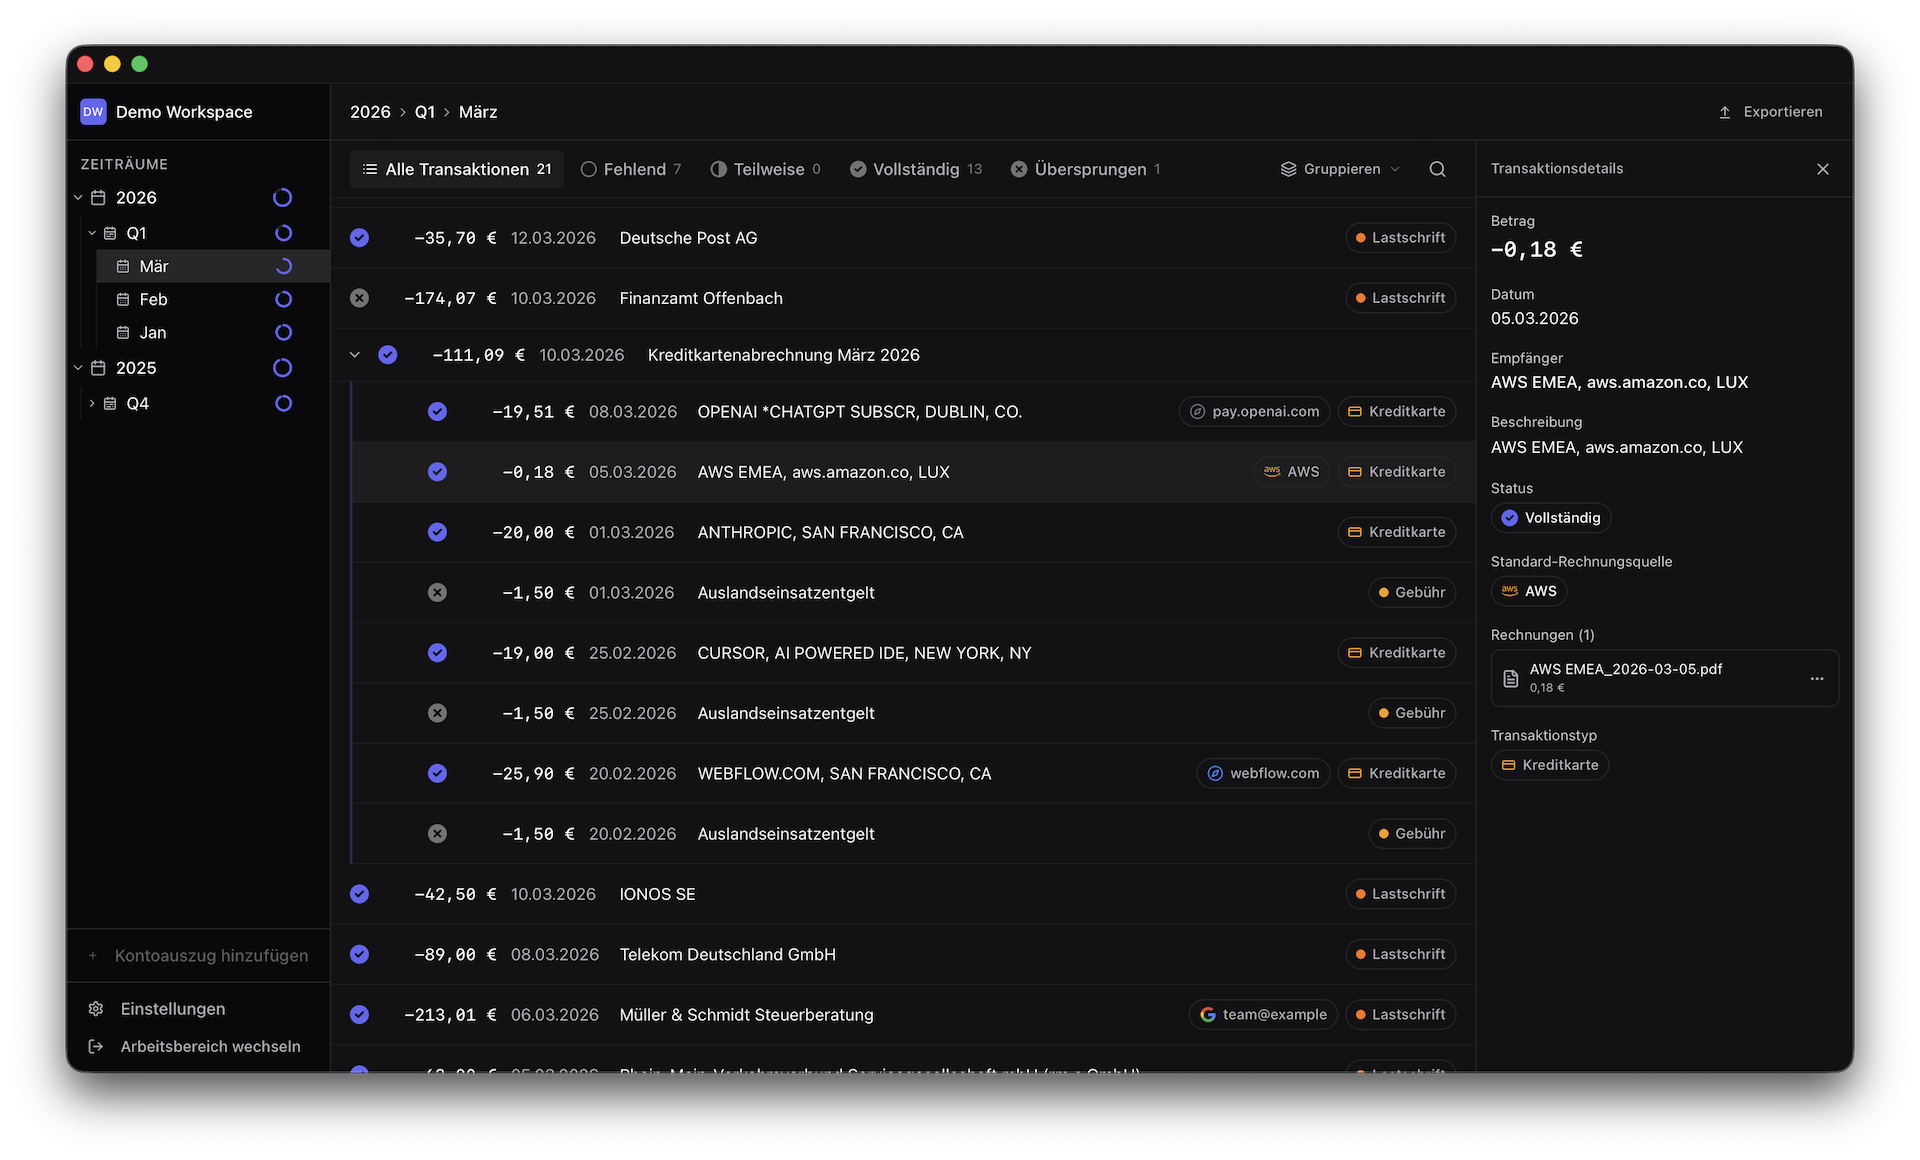Toggle status check of Deutsche Post AG

click(359, 238)
